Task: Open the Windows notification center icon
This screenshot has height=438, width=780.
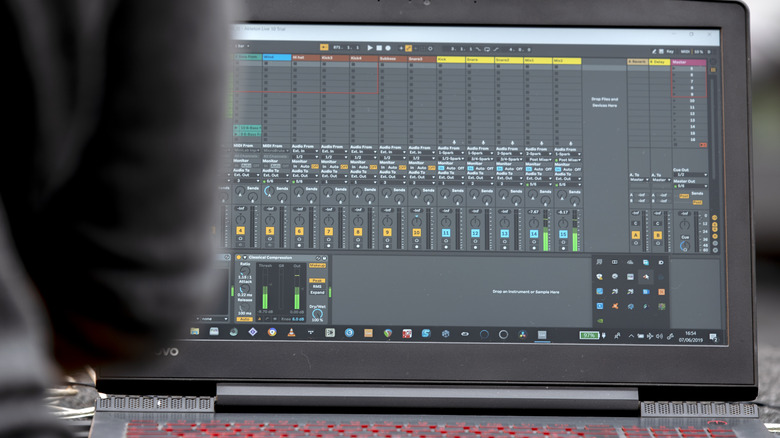Action: point(713,337)
